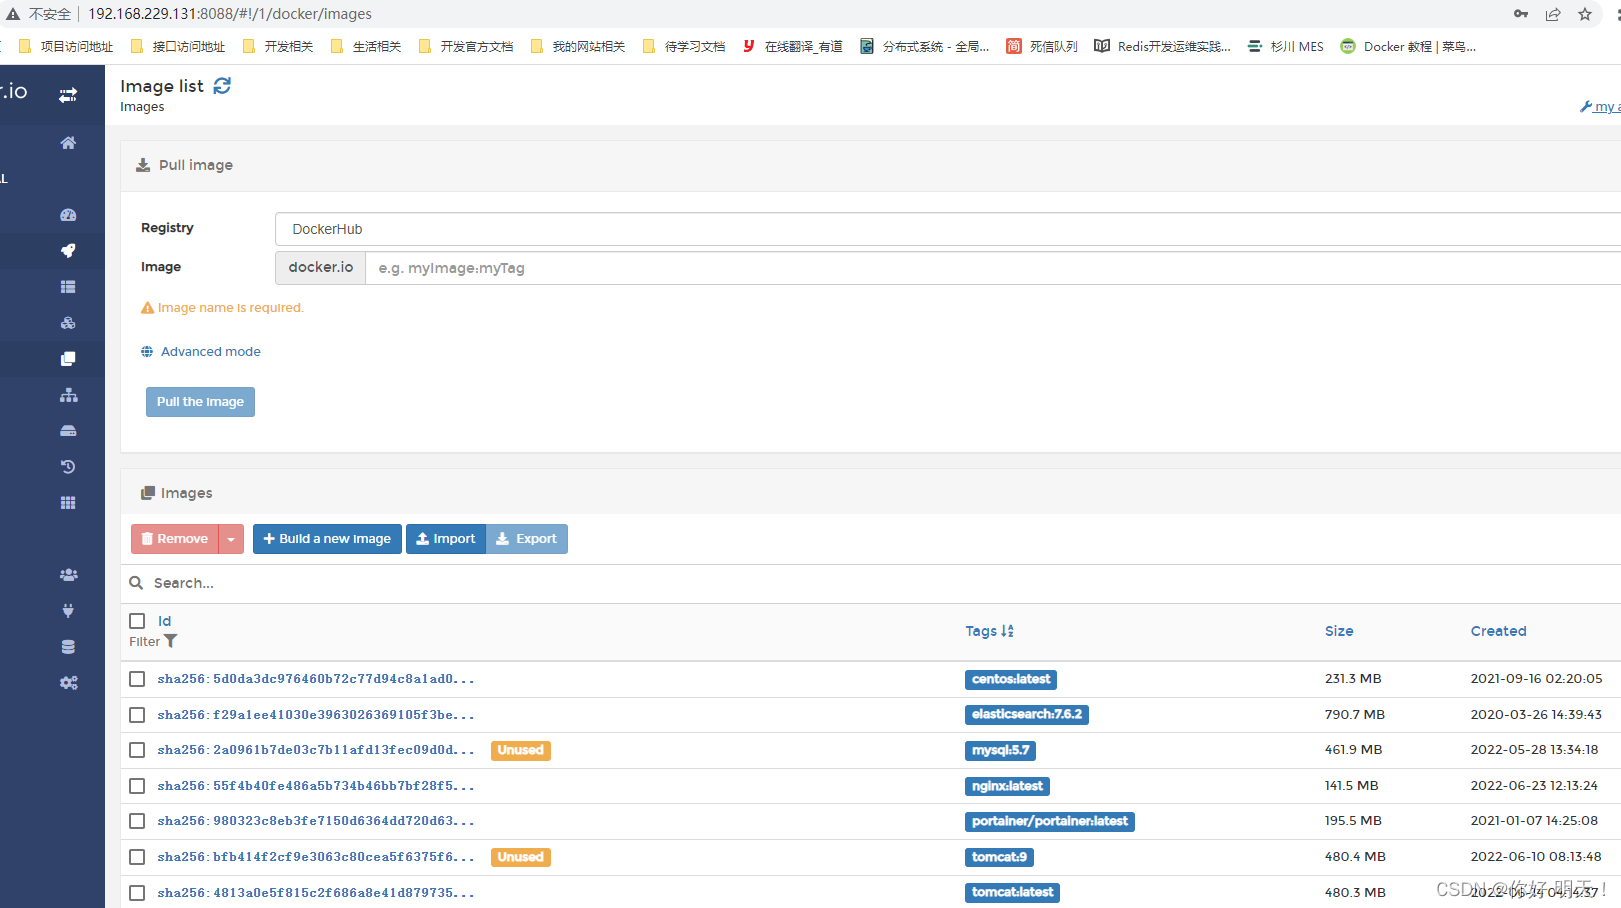Viewport: 1621px width, 908px height.
Task: Check the elasticsearch:7.6.2 image row checkbox
Action: [x=137, y=715]
